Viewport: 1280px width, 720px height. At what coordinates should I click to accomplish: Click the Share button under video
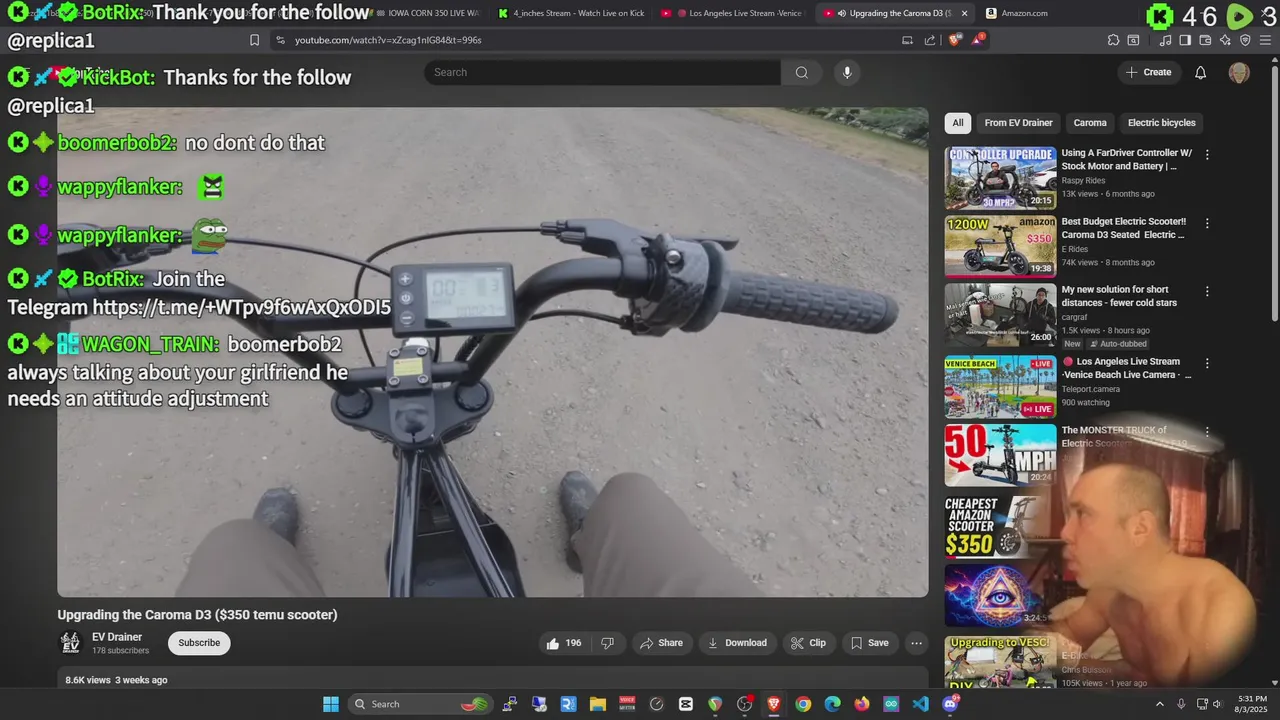click(661, 643)
